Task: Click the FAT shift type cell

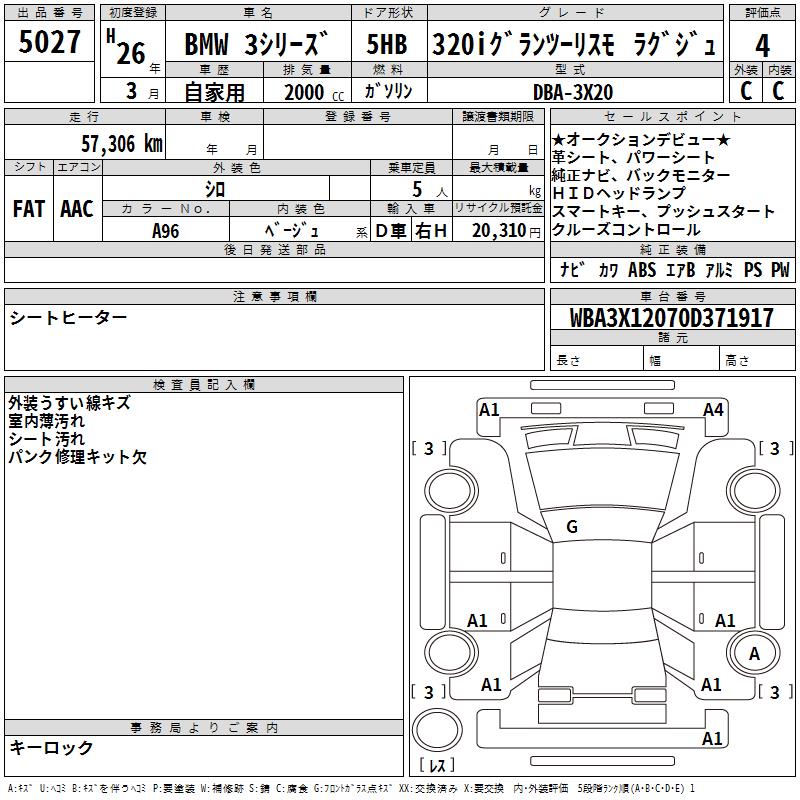Action: pos(29,208)
